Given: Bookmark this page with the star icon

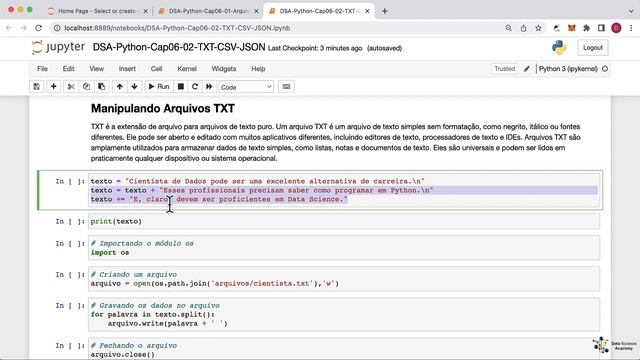Looking at the screenshot, I should coord(538,28).
